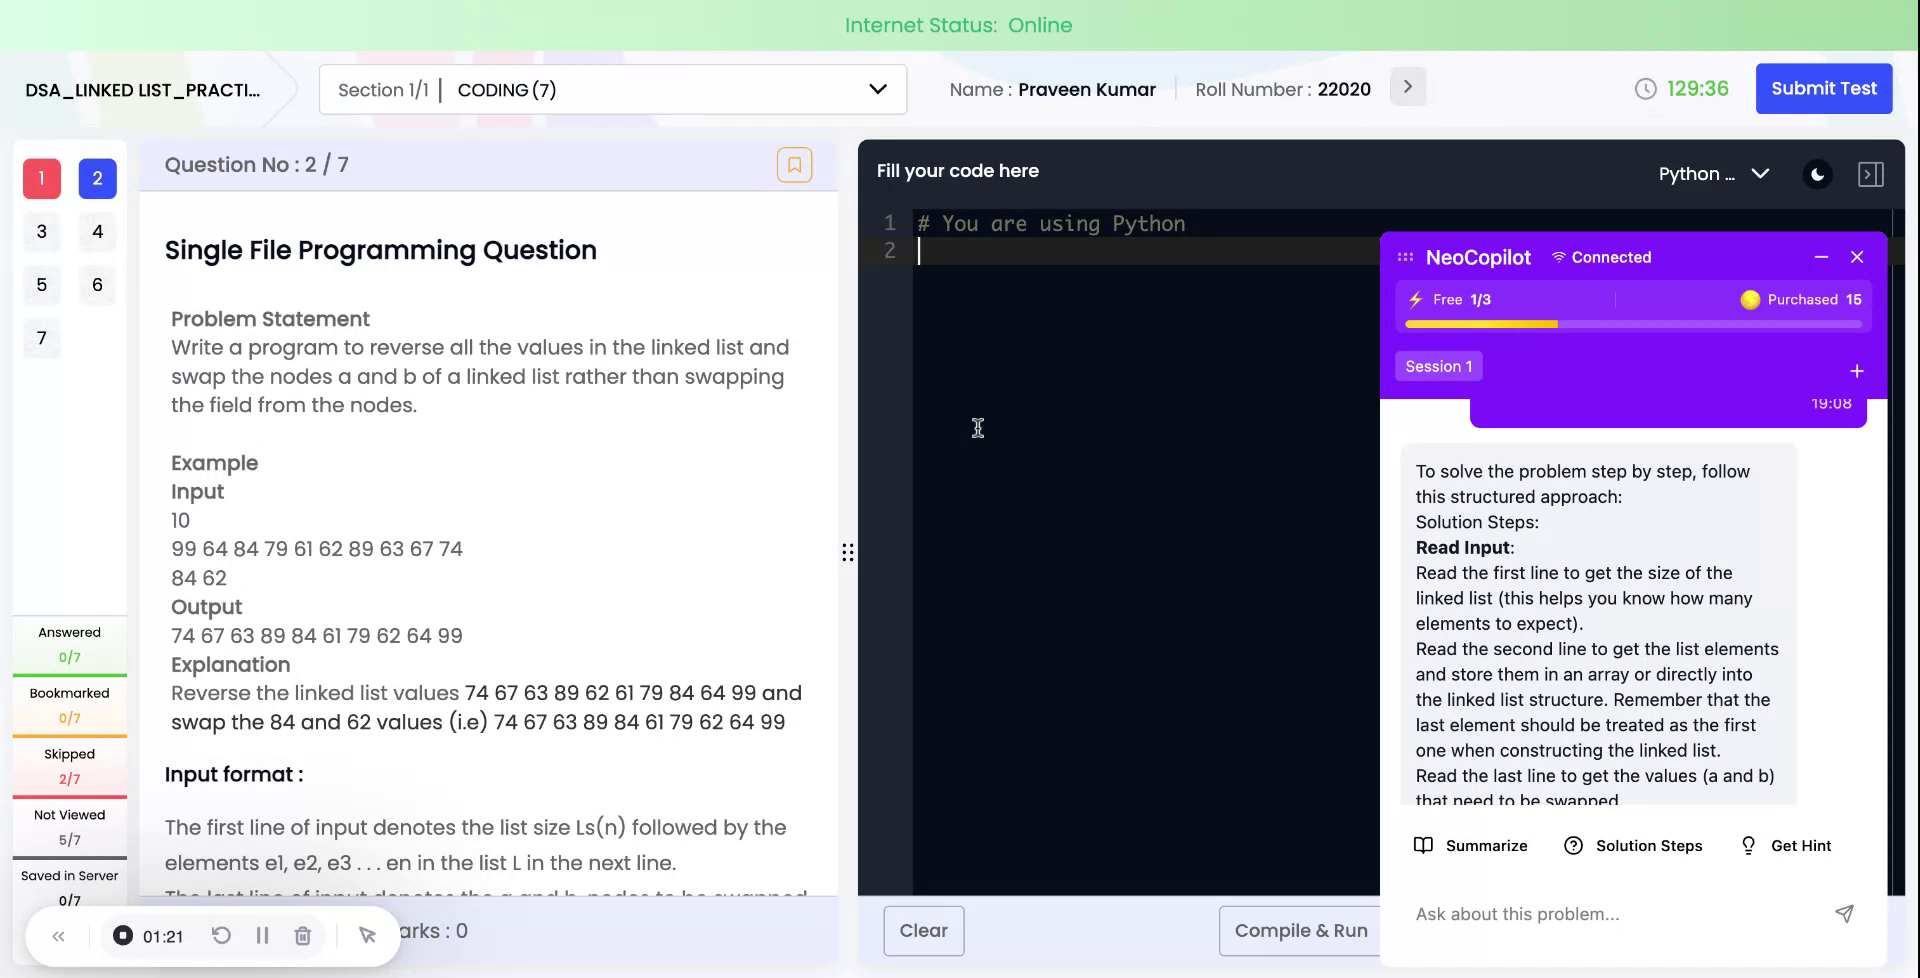
Task: Click the Ask about this problem field
Action: coord(1560,913)
